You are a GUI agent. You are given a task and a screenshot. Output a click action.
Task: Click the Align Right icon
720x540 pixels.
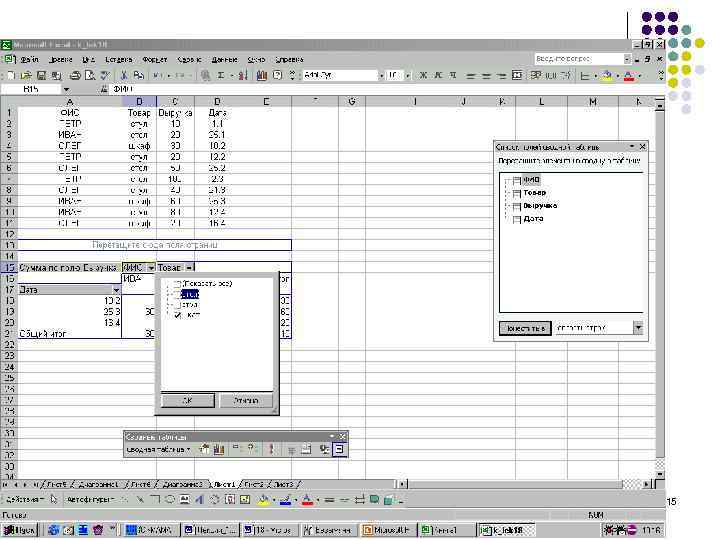pos(501,75)
